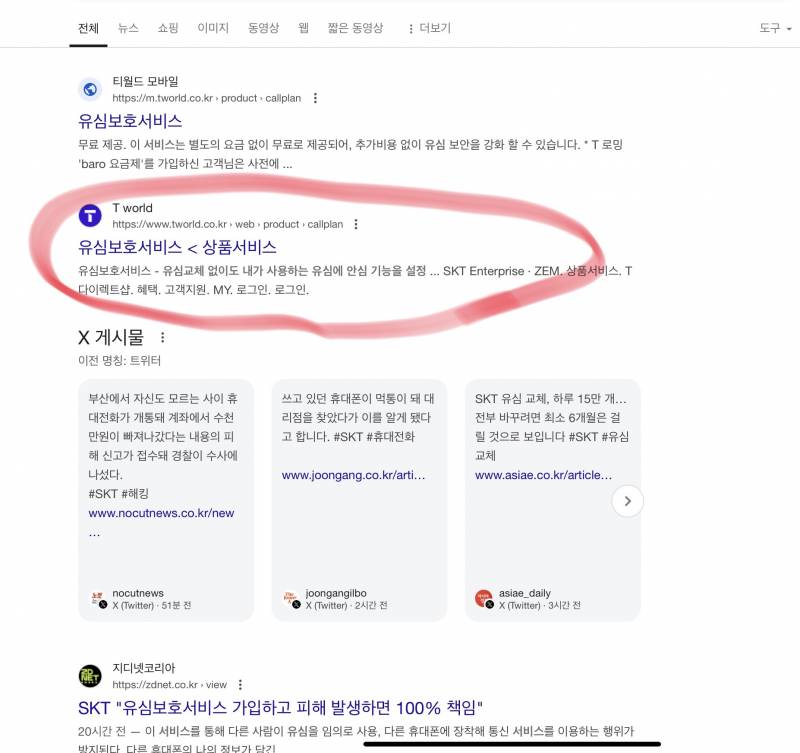Open the X 게시물 section options menu
The height and width of the screenshot is (753, 800).
pos(162,337)
